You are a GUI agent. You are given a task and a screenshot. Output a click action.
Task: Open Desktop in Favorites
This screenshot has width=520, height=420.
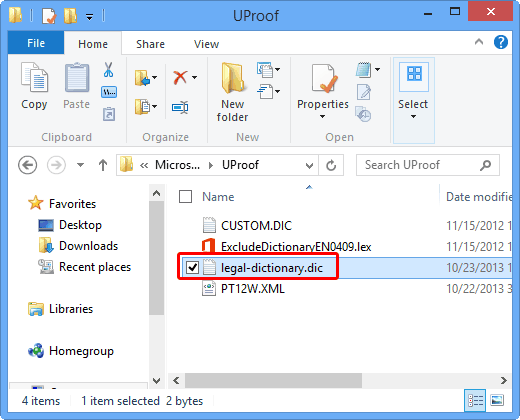(80, 225)
